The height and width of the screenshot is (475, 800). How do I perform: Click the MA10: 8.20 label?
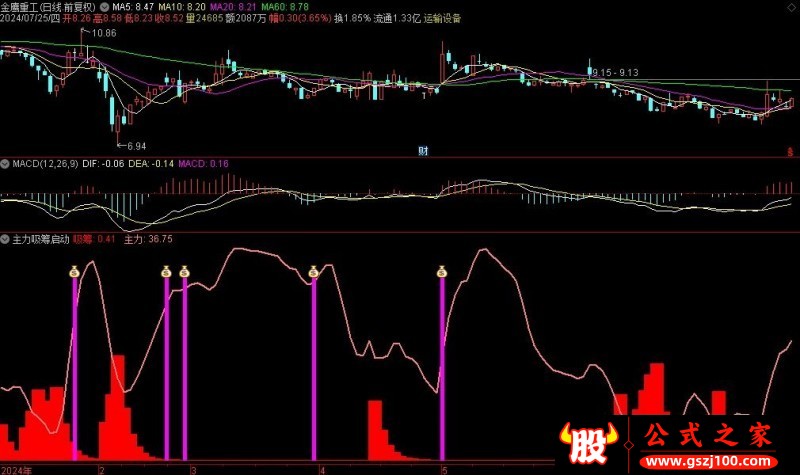point(182,7)
